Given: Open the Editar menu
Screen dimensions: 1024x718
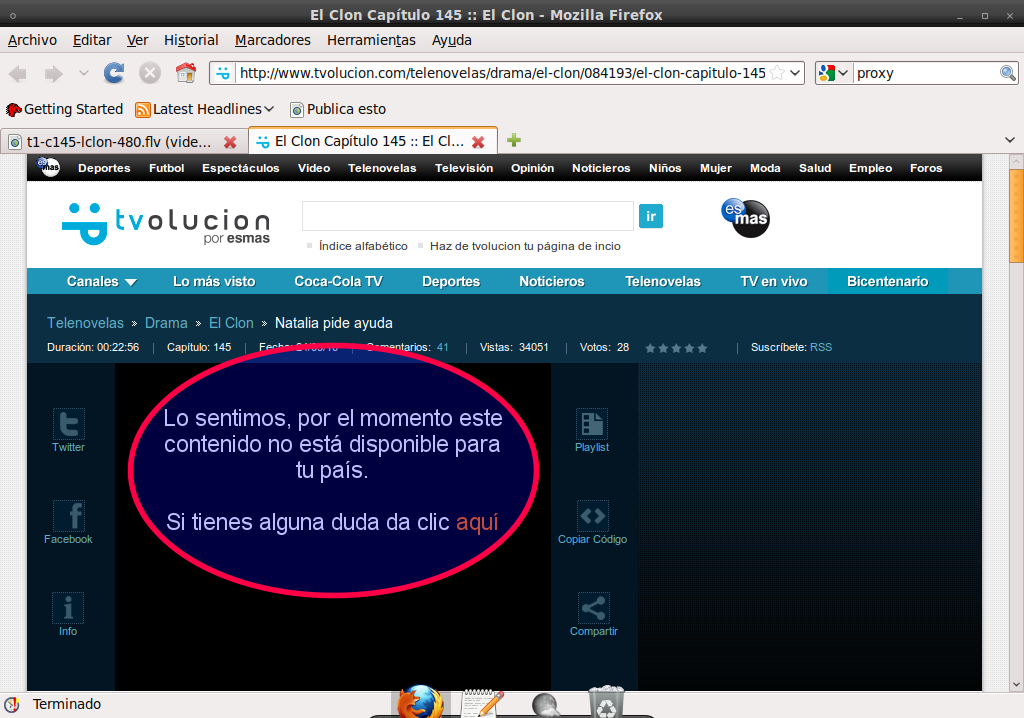Looking at the screenshot, I should pyautogui.click(x=92, y=40).
